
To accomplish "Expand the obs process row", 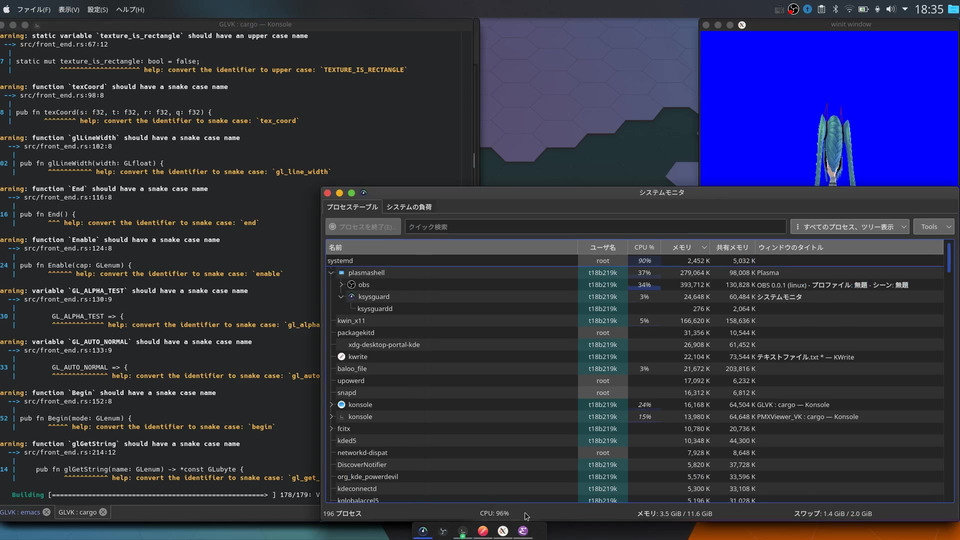I will click(341, 285).
